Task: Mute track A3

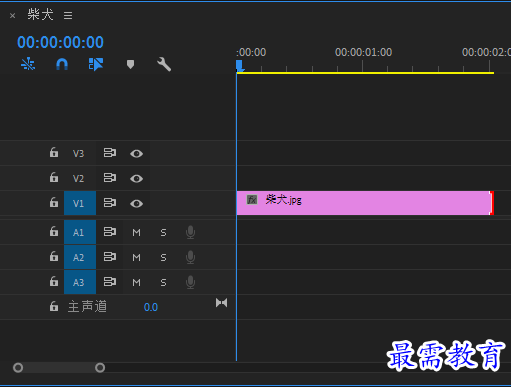Action: tap(136, 282)
